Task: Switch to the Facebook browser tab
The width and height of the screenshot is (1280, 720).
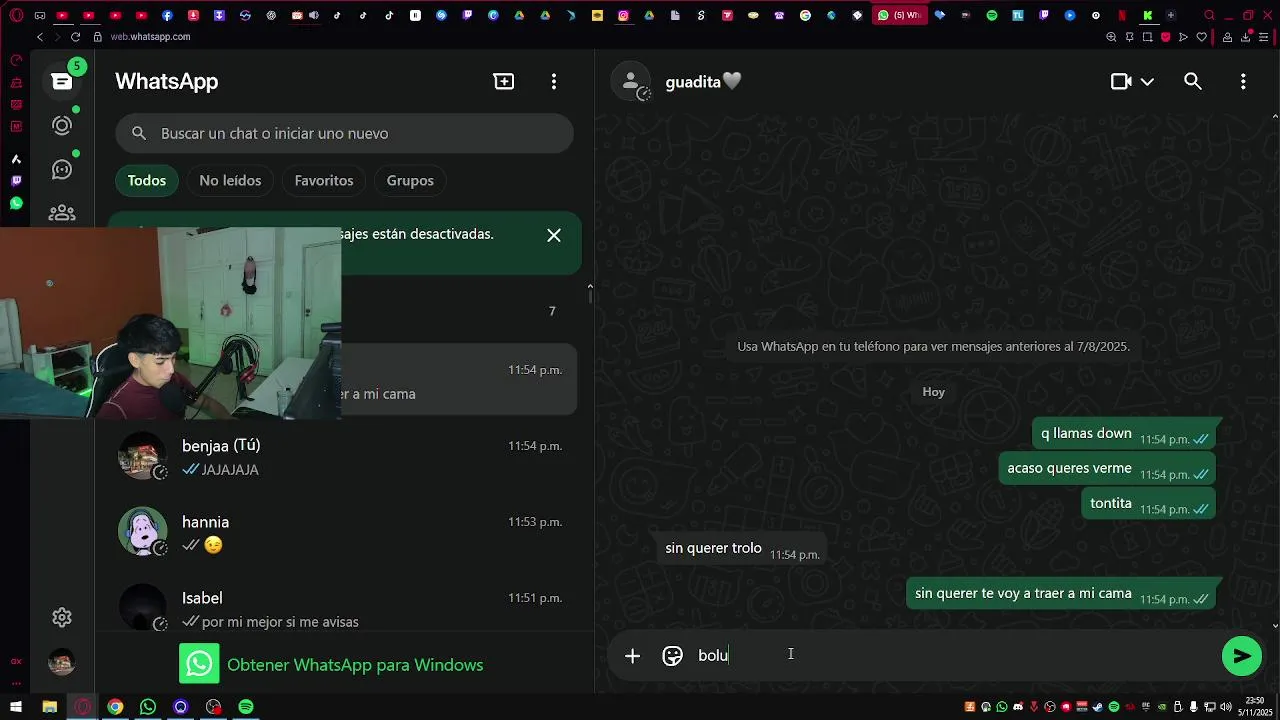Action: coord(167,15)
